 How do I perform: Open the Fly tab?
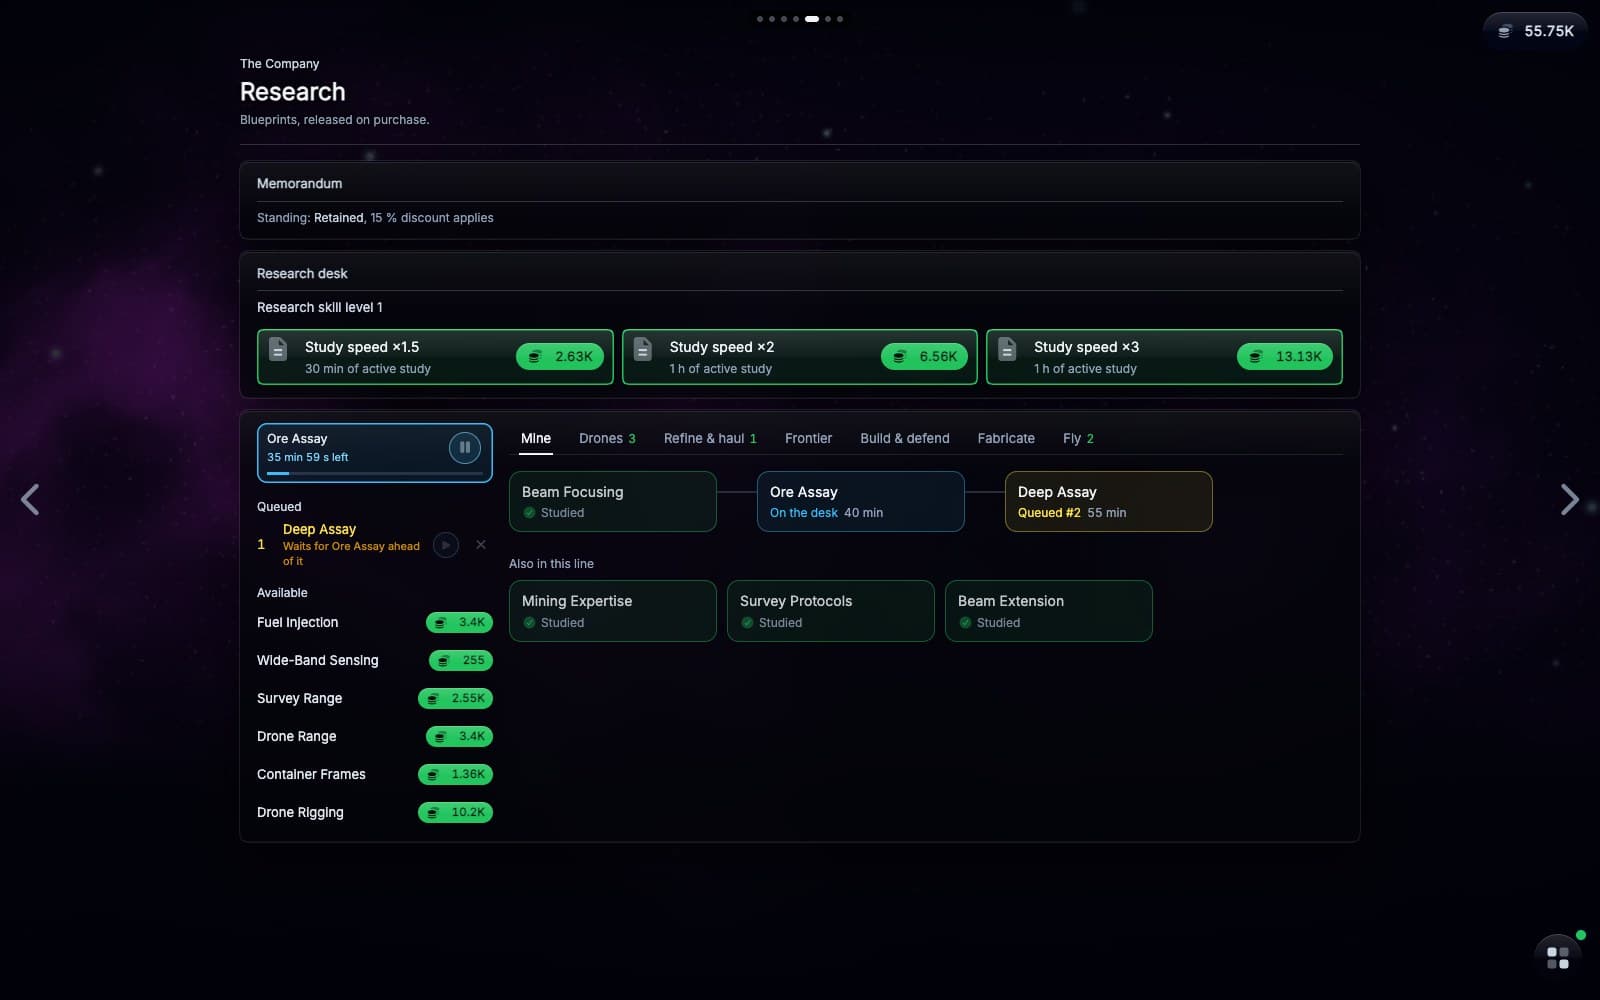point(1078,438)
